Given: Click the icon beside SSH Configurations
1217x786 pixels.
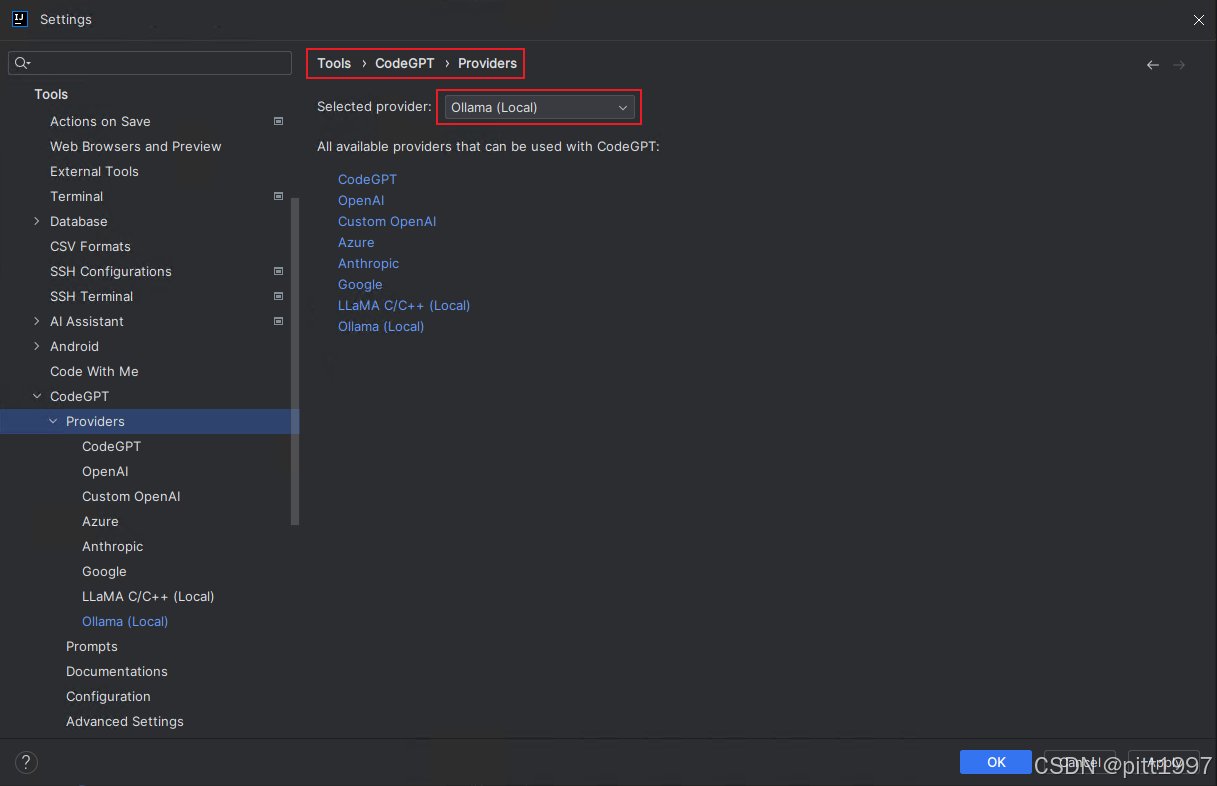Looking at the screenshot, I should (278, 271).
